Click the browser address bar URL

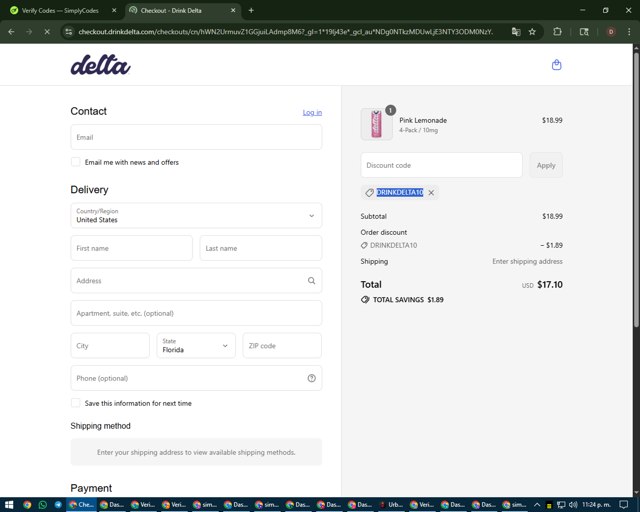coord(286,31)
